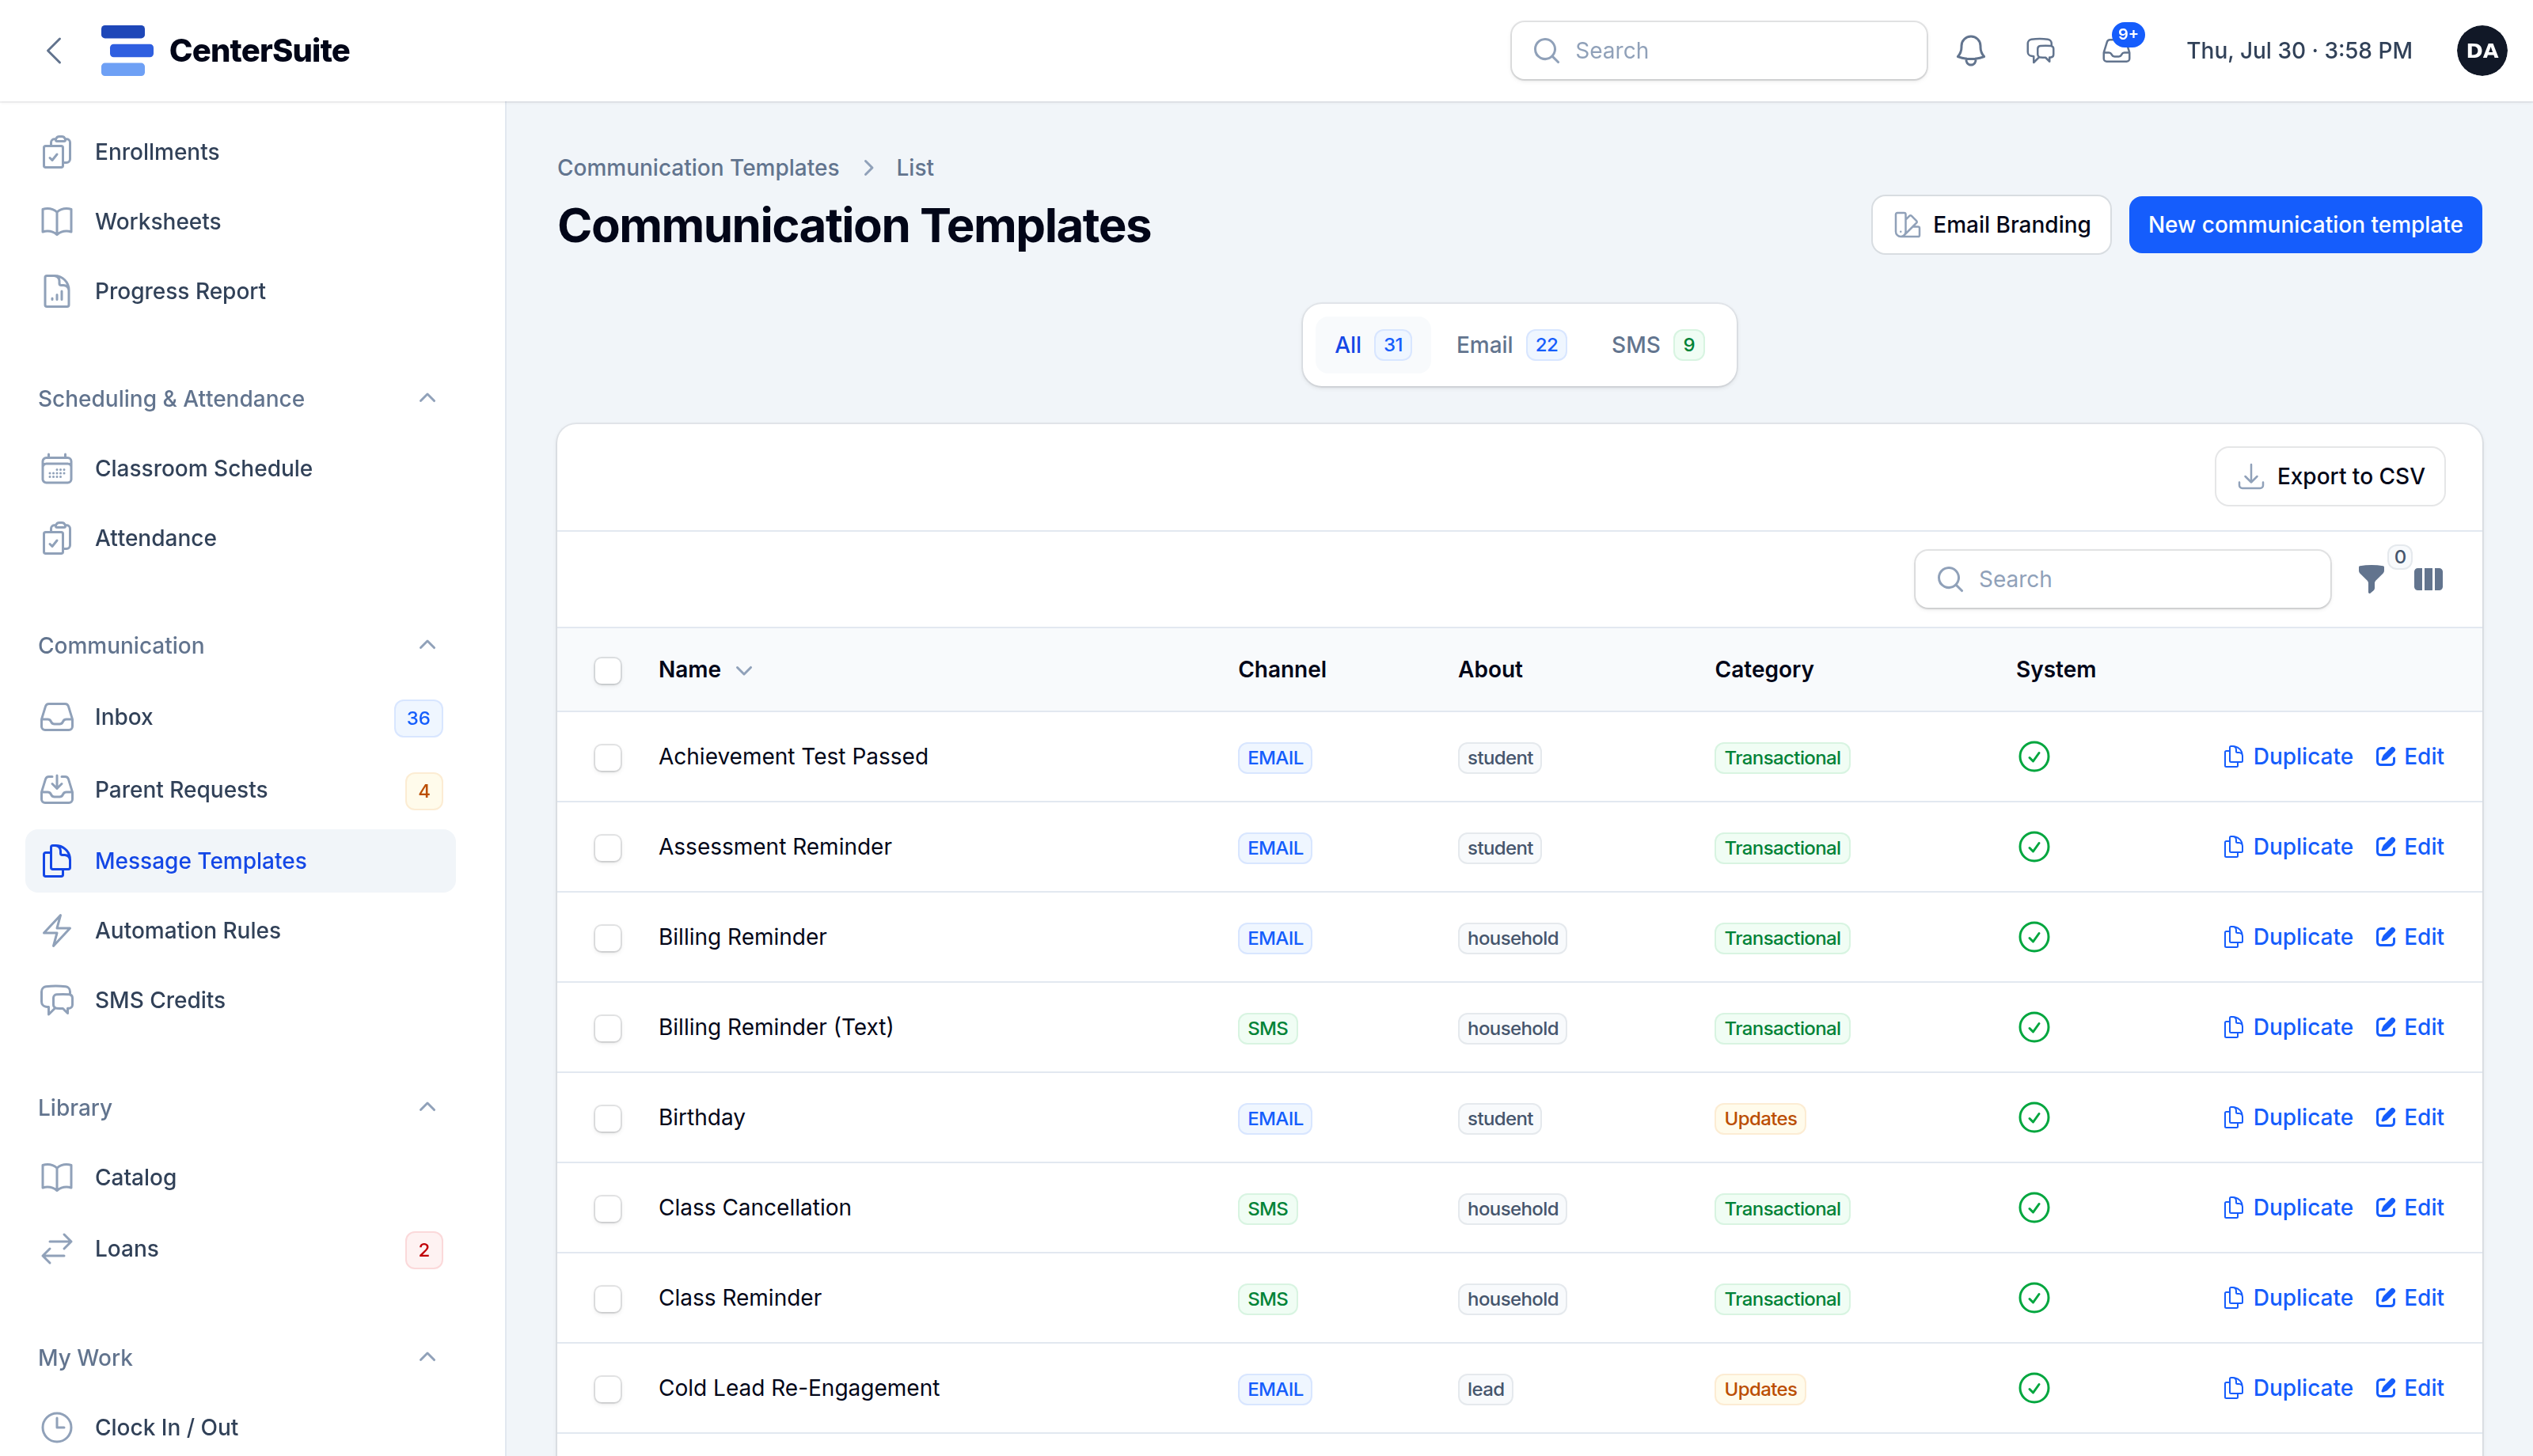Open Email Branding

pyautogui.click(x=1991, y=225)
